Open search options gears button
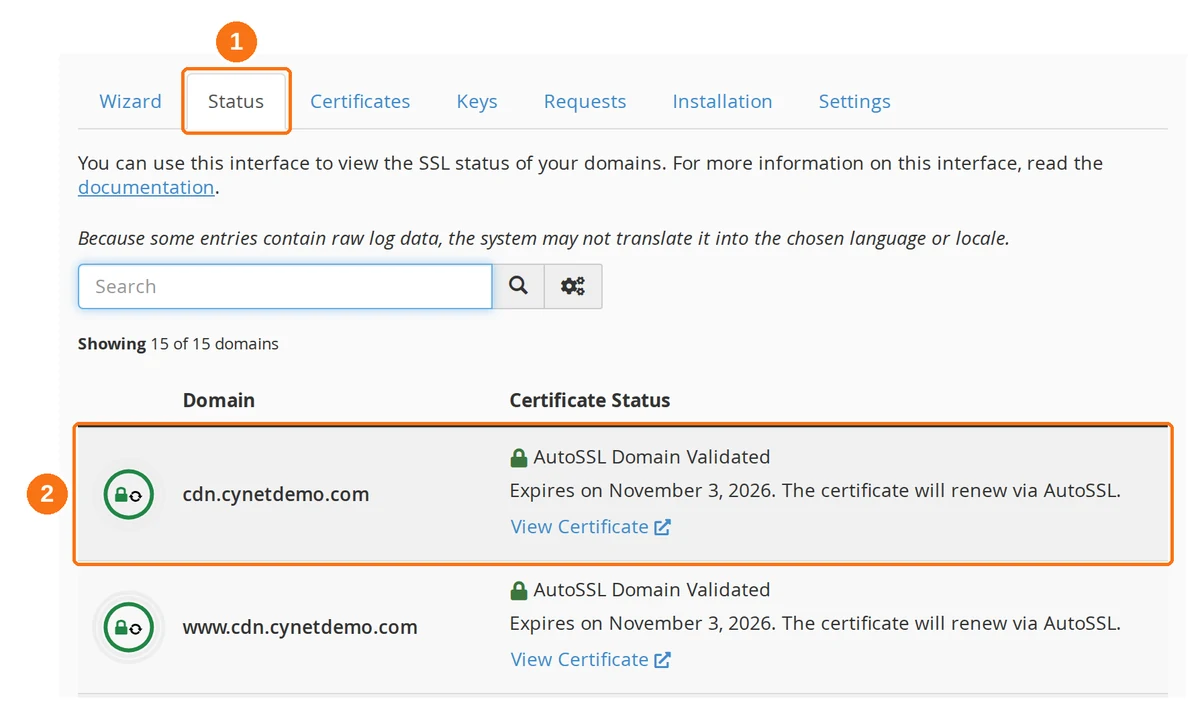This screenshot has width=1200, height=711. [x=573, y=286]
